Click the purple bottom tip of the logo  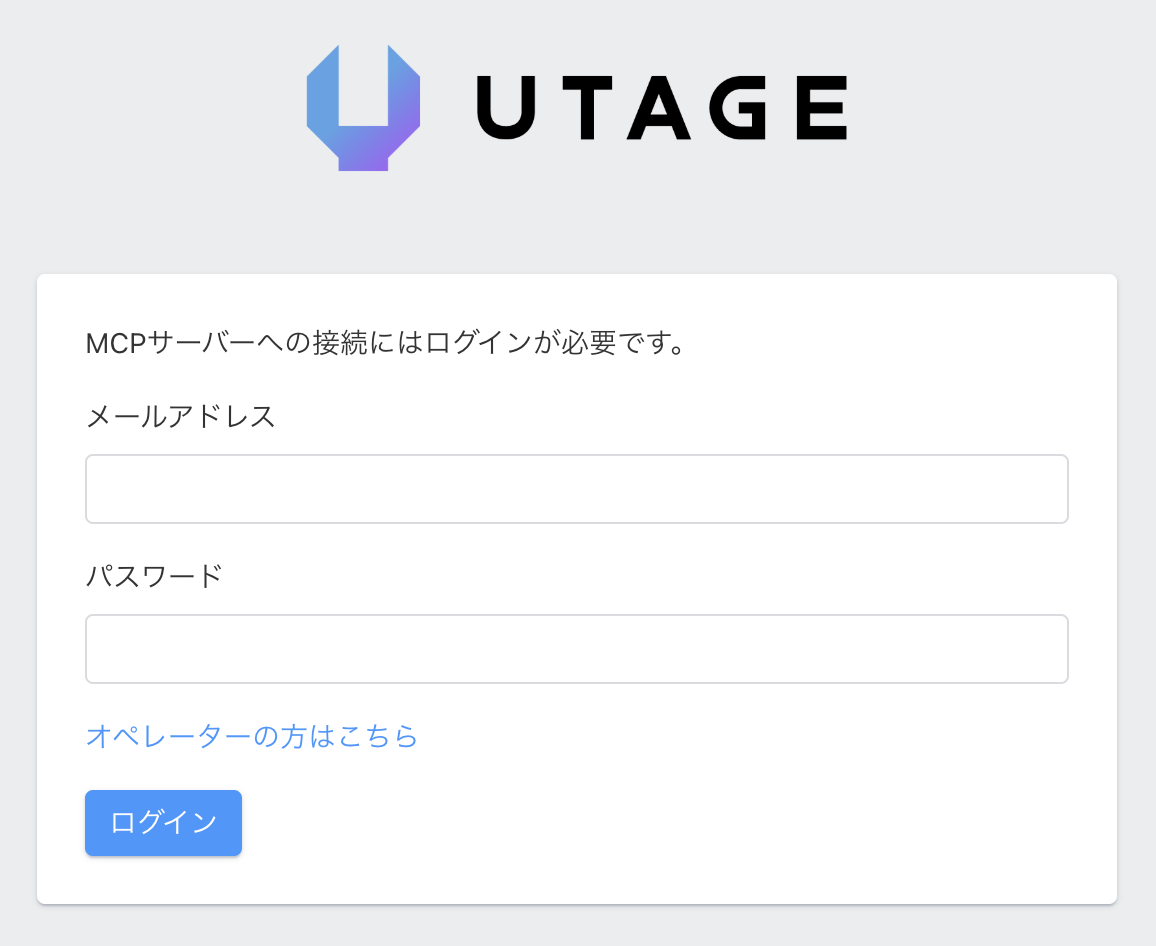(x=364, y=161)
